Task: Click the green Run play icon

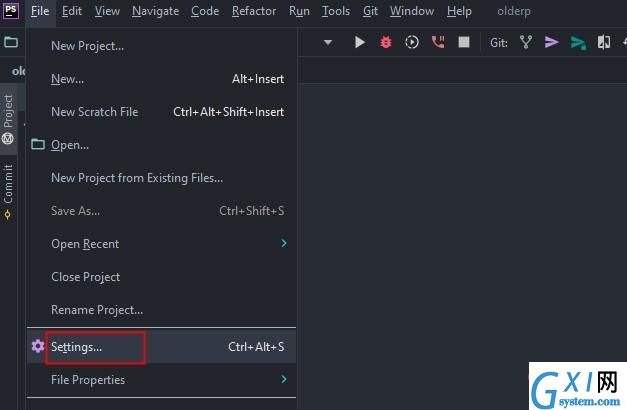Action: click(359, 42)
